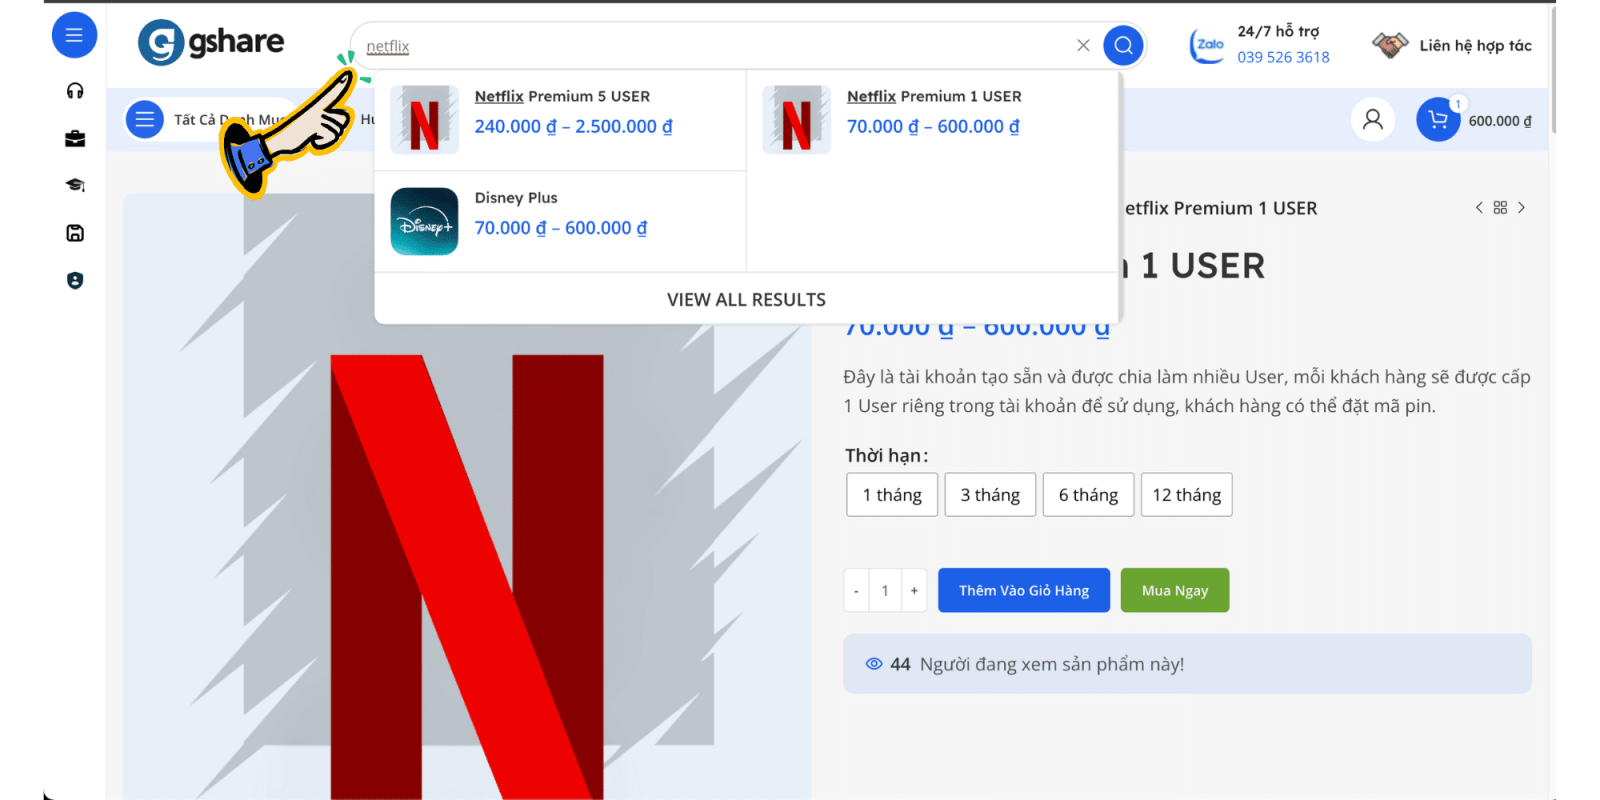Go to previous product with left chevron
1600x800 pixels.
pos(1479,208)
